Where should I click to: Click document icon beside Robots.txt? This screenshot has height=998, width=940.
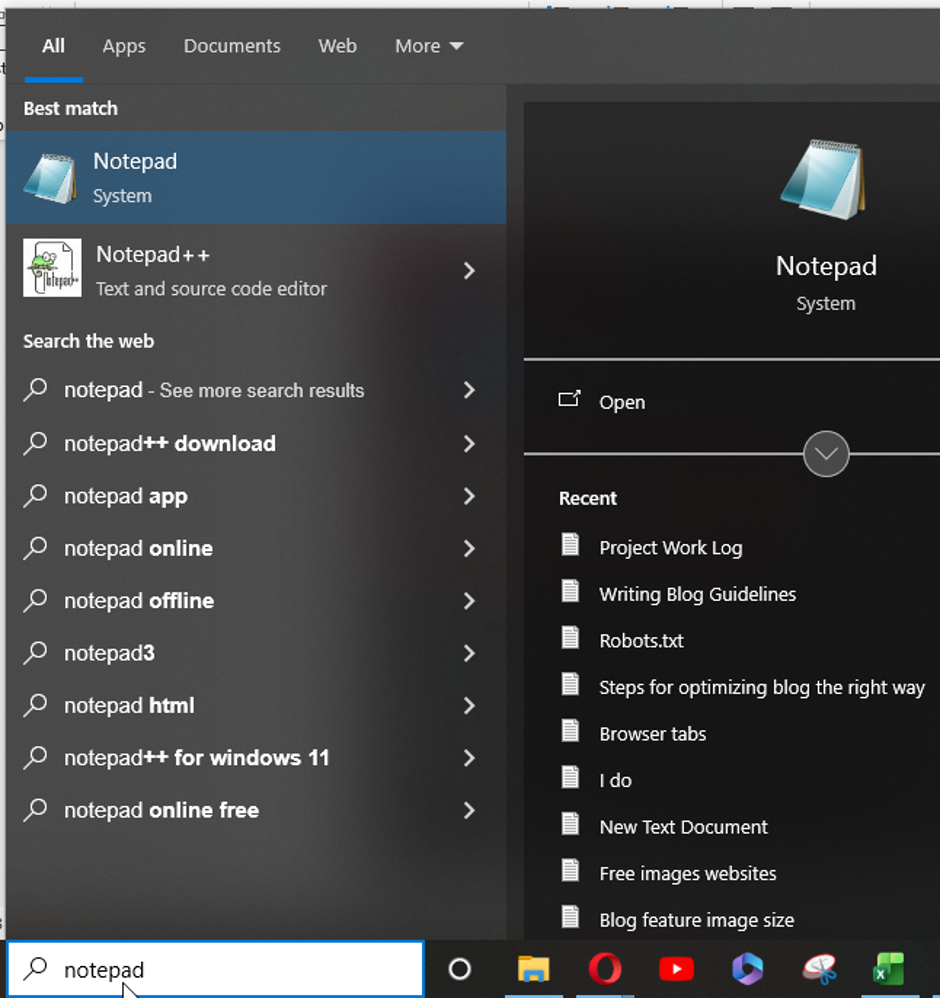pyautogui.click(x=570, y=637)
